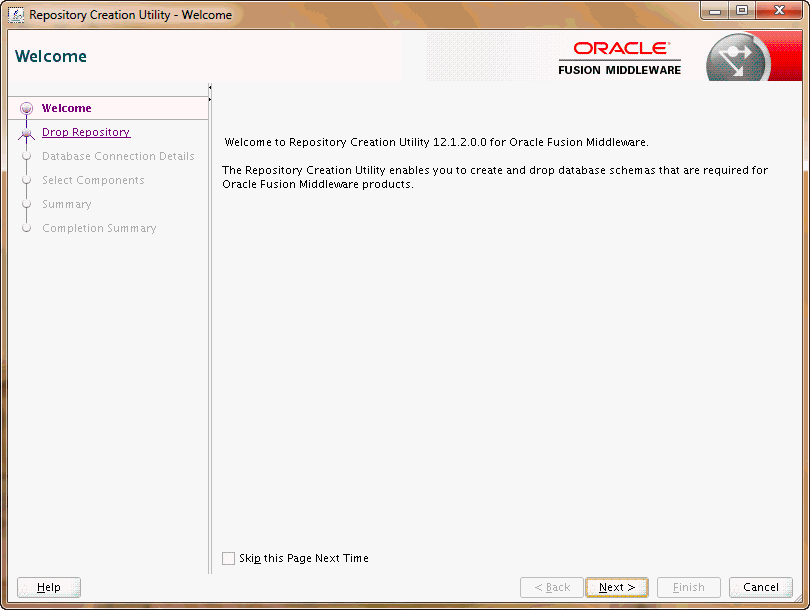The image size is (810, 610).
Task: Click the Summary step label
Action: point(67,205)
